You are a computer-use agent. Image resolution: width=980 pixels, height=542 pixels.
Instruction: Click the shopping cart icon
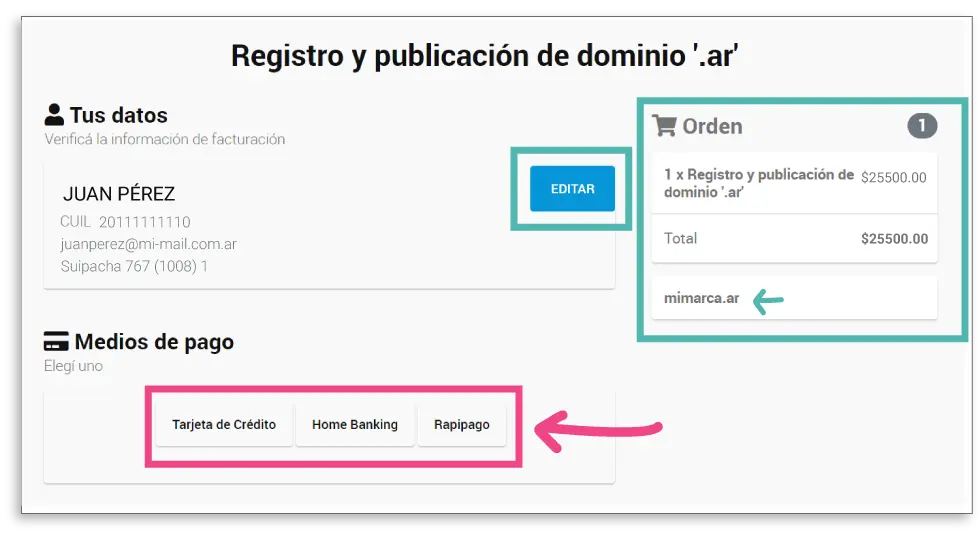[664, 126]
